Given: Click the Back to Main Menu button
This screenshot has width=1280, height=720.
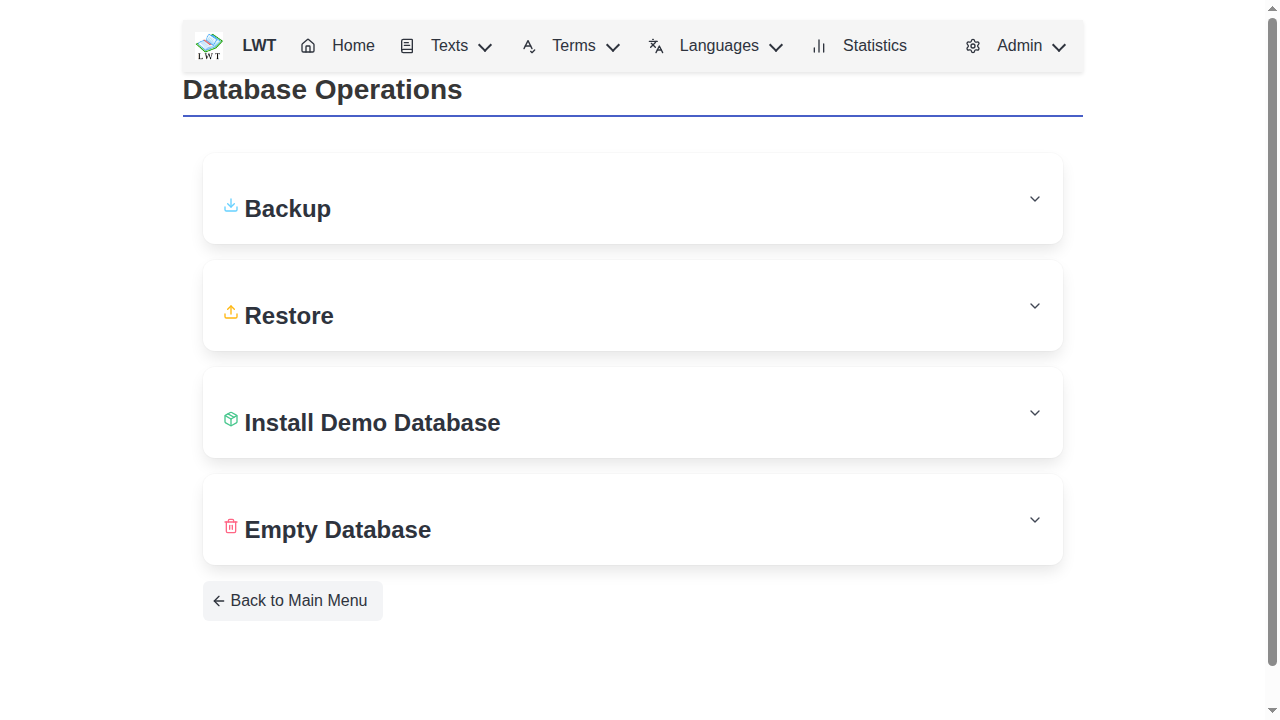Looking at the screenshot, I should tap(292, 600).
